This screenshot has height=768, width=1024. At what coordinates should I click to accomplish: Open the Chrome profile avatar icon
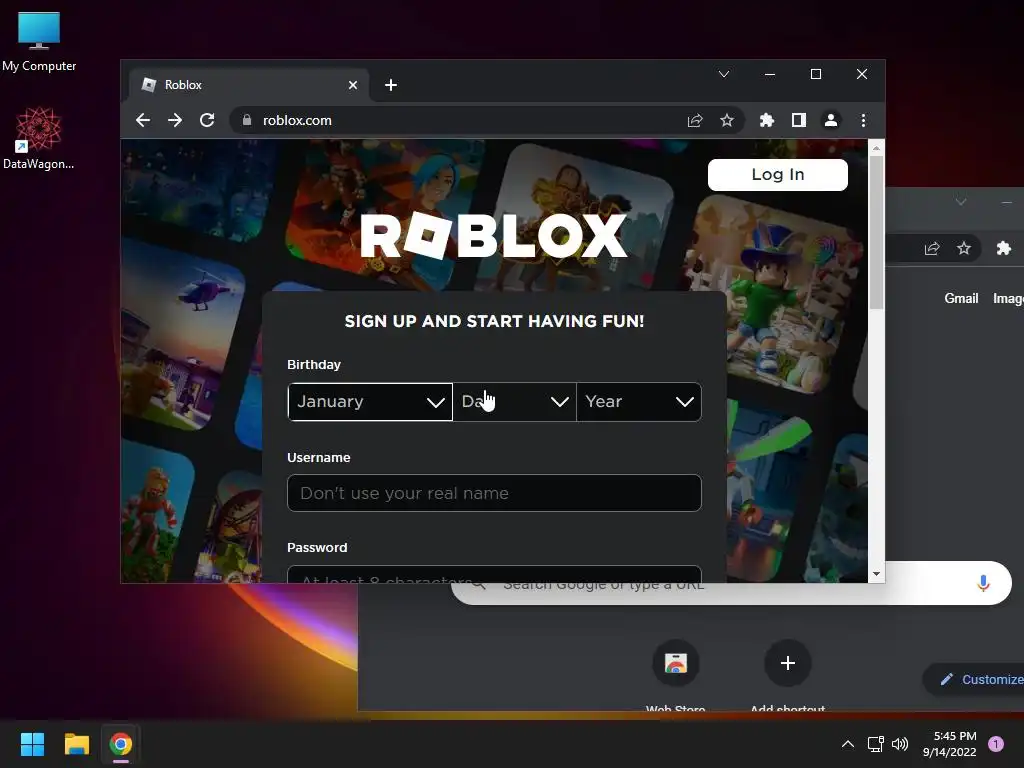831,120
